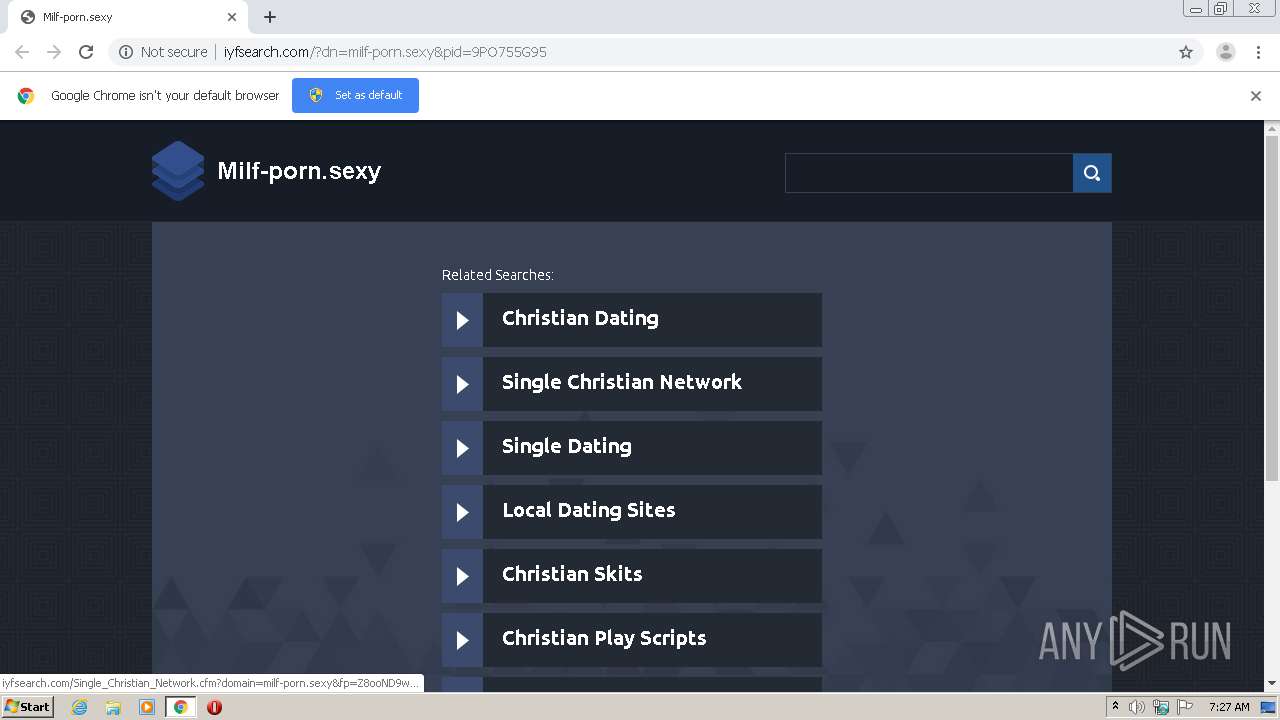Click the Show desktop button on taskbar
Screen dimensions: 1280x720
tap(1269, 707)
